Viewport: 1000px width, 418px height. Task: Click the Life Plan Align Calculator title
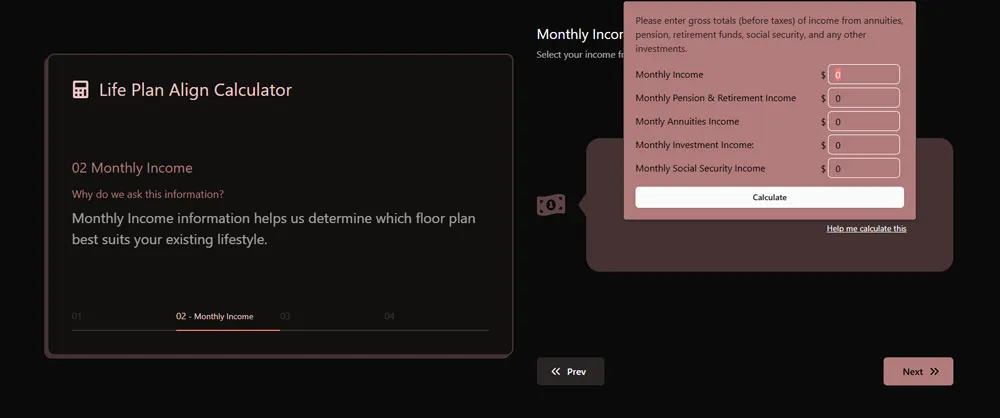195,90
